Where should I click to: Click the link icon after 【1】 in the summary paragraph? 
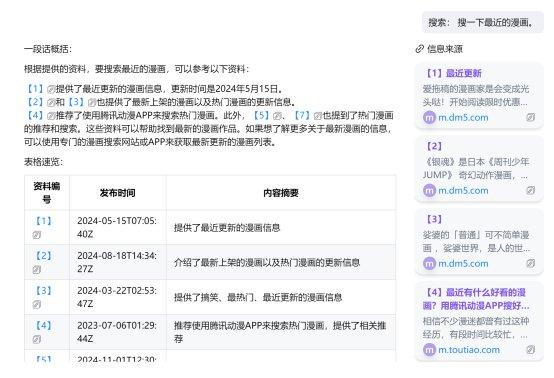coord(51,89)
